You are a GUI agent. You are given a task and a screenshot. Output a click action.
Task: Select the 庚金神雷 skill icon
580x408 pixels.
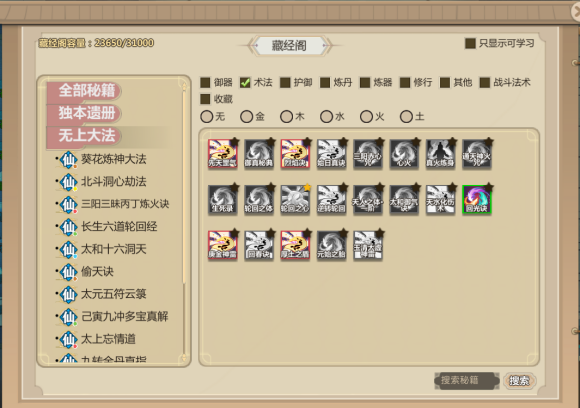[x=223, y=245]
